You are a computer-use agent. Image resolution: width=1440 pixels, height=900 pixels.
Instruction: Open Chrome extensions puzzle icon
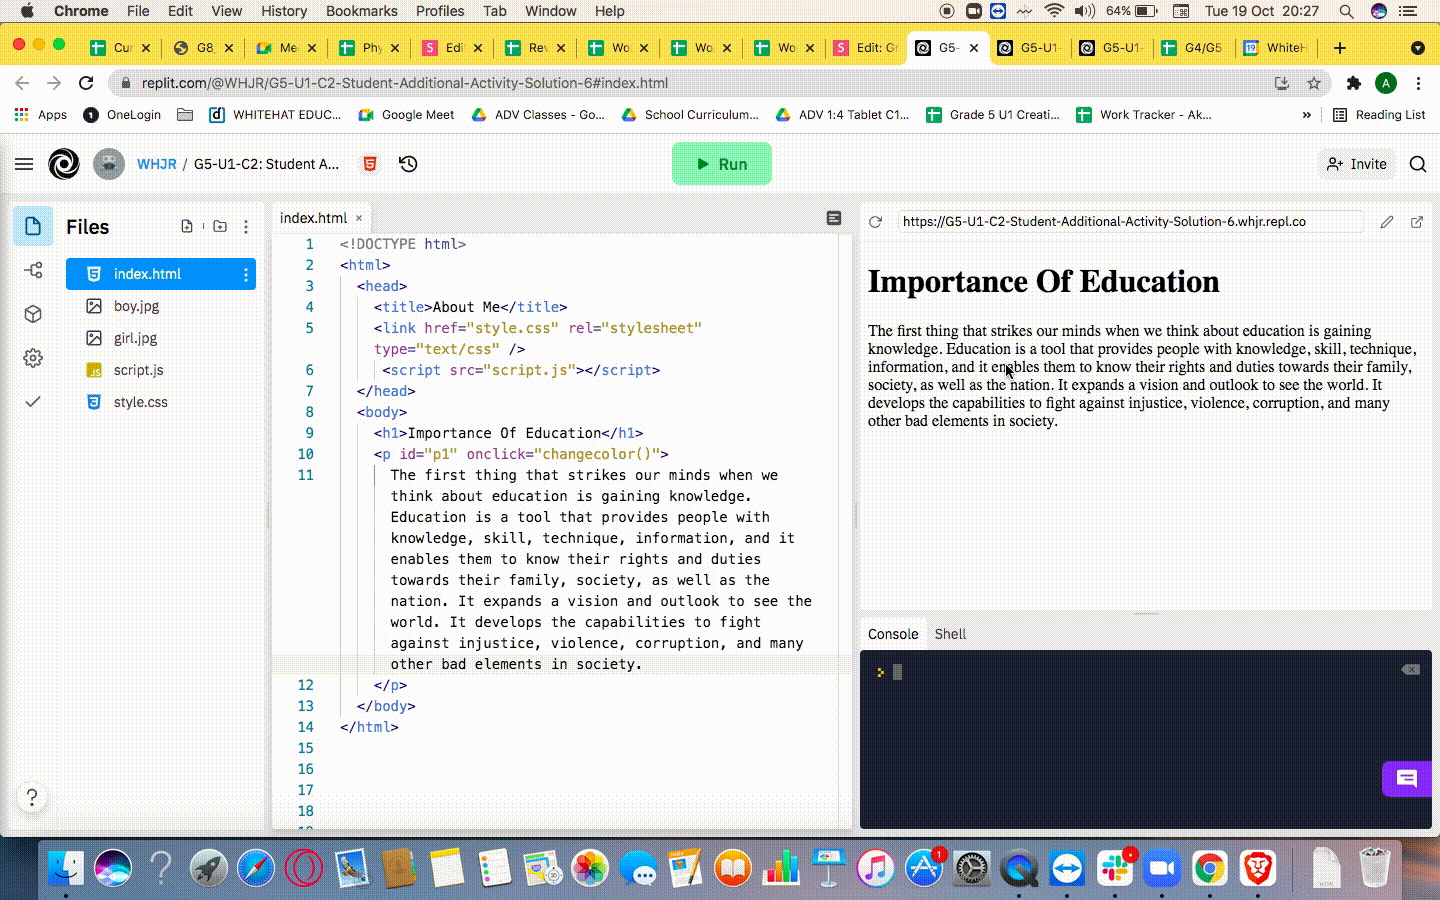pyautogui.click(x=1354, y=83)
